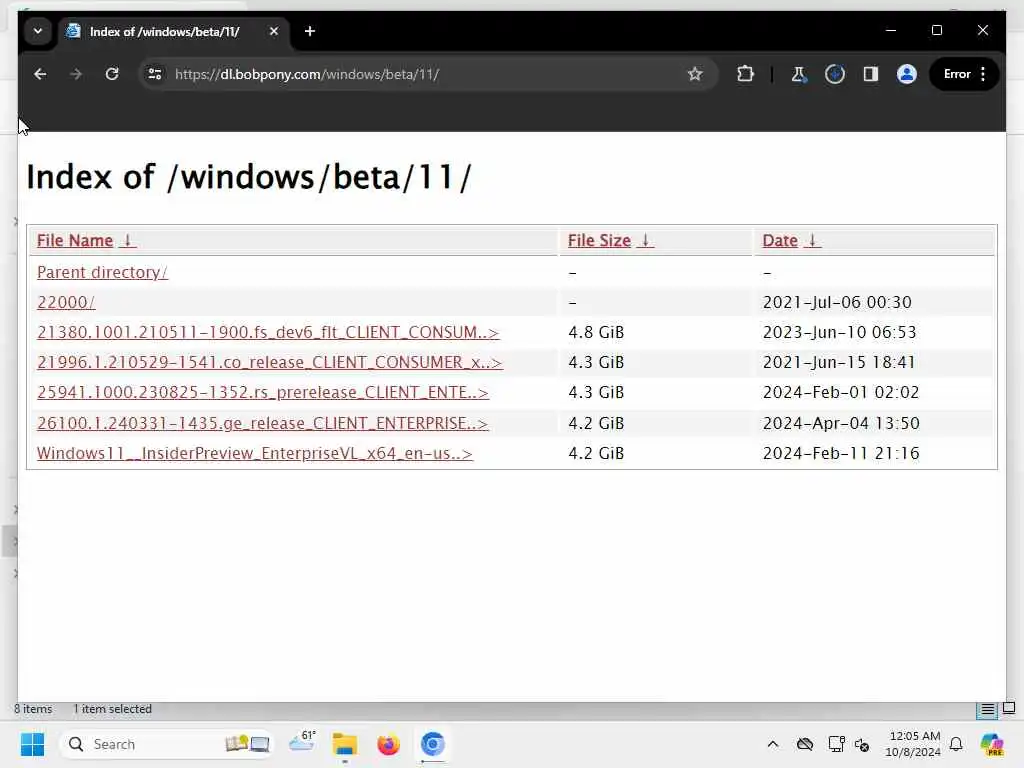The width and height of the screenshot is (1024, 768).
Task: Open the weather widget showing 61°
Action: (x=302, y=743)
